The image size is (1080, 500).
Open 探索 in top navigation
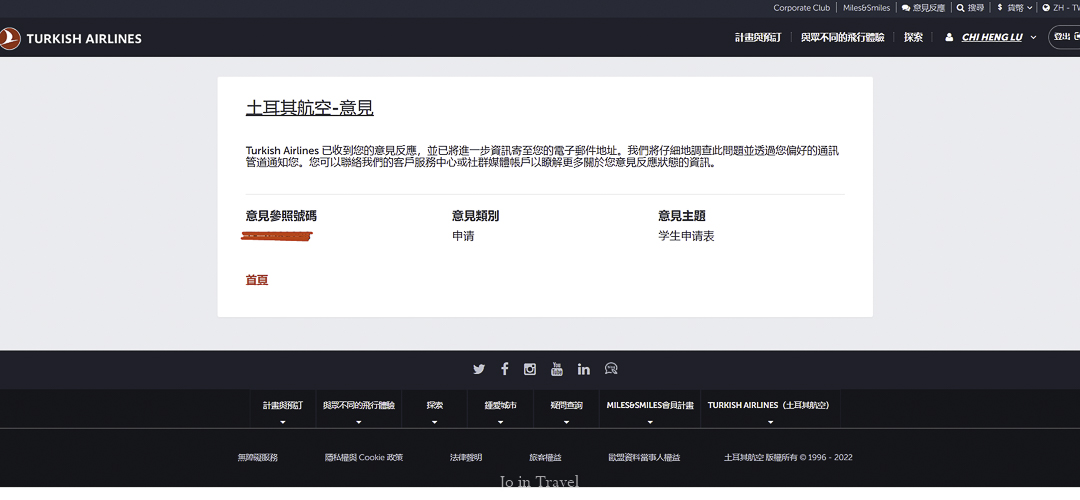point(913,38)
